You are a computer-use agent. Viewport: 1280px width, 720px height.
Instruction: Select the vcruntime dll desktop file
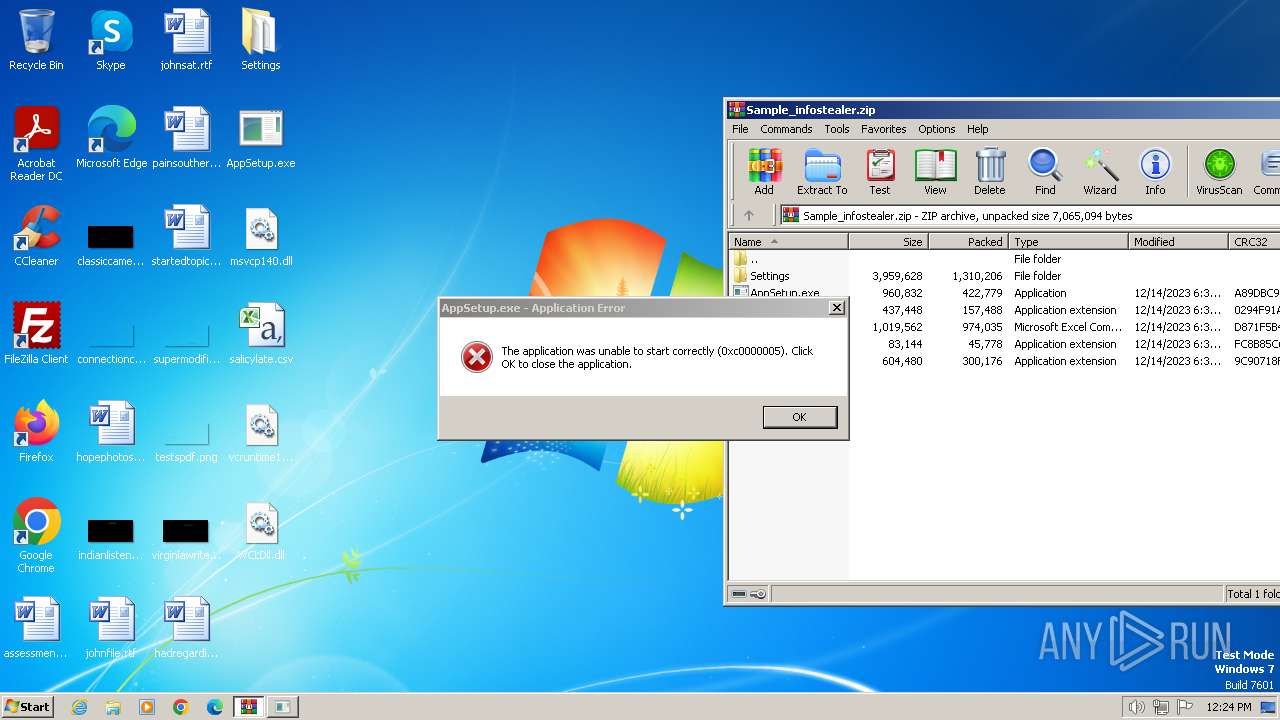click(x=261, y=433)
